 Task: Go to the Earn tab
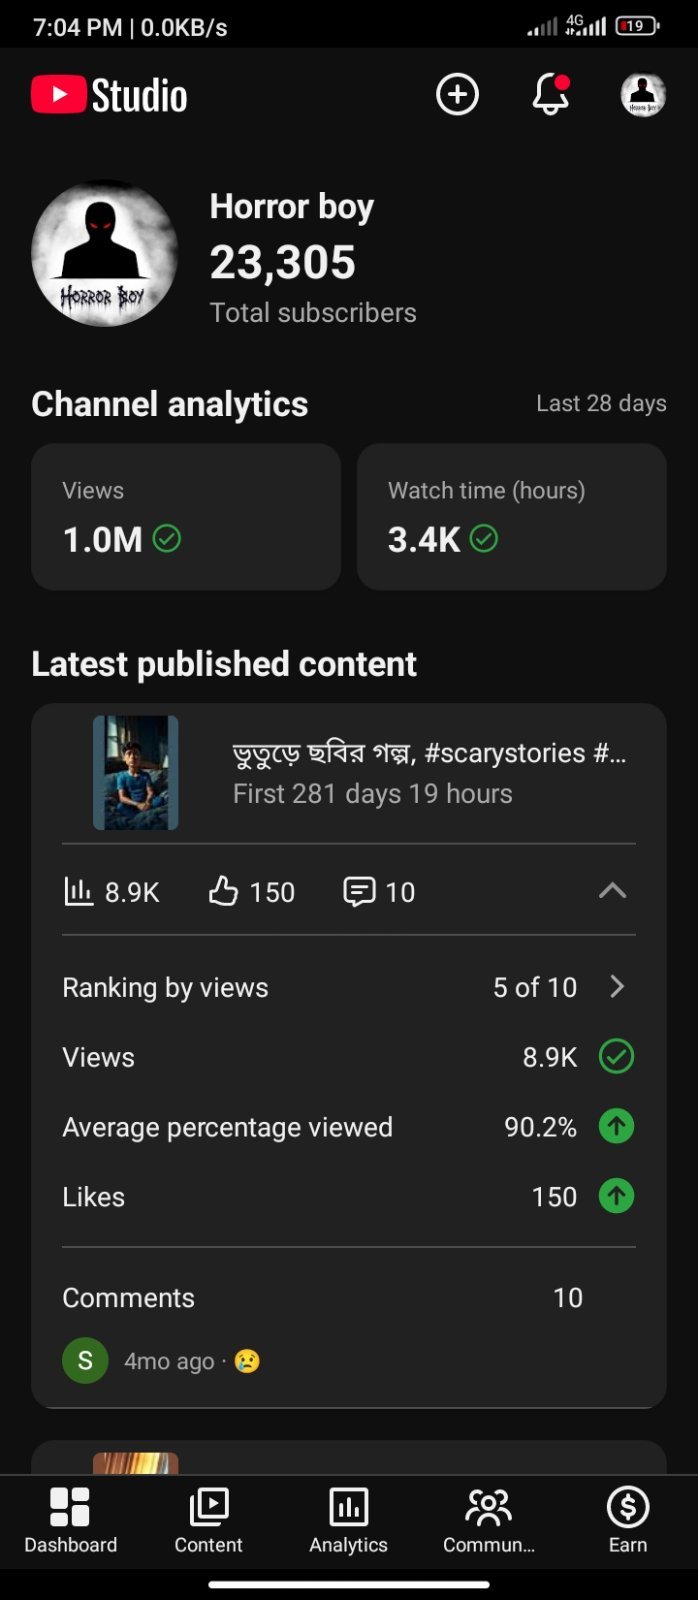pos(628,1520)
